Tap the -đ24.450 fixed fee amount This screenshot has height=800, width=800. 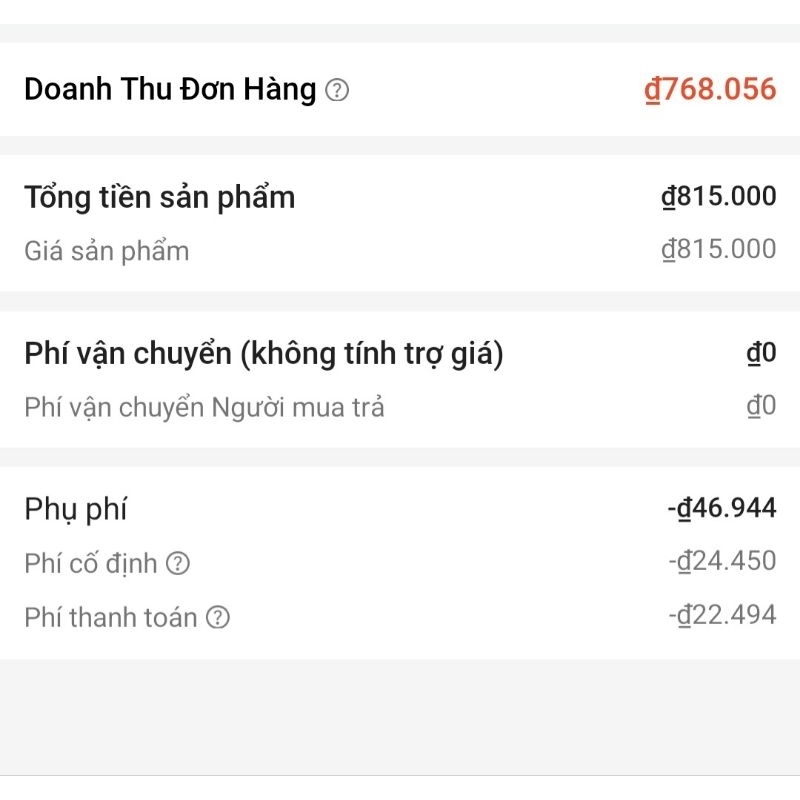tap(722, 561)
